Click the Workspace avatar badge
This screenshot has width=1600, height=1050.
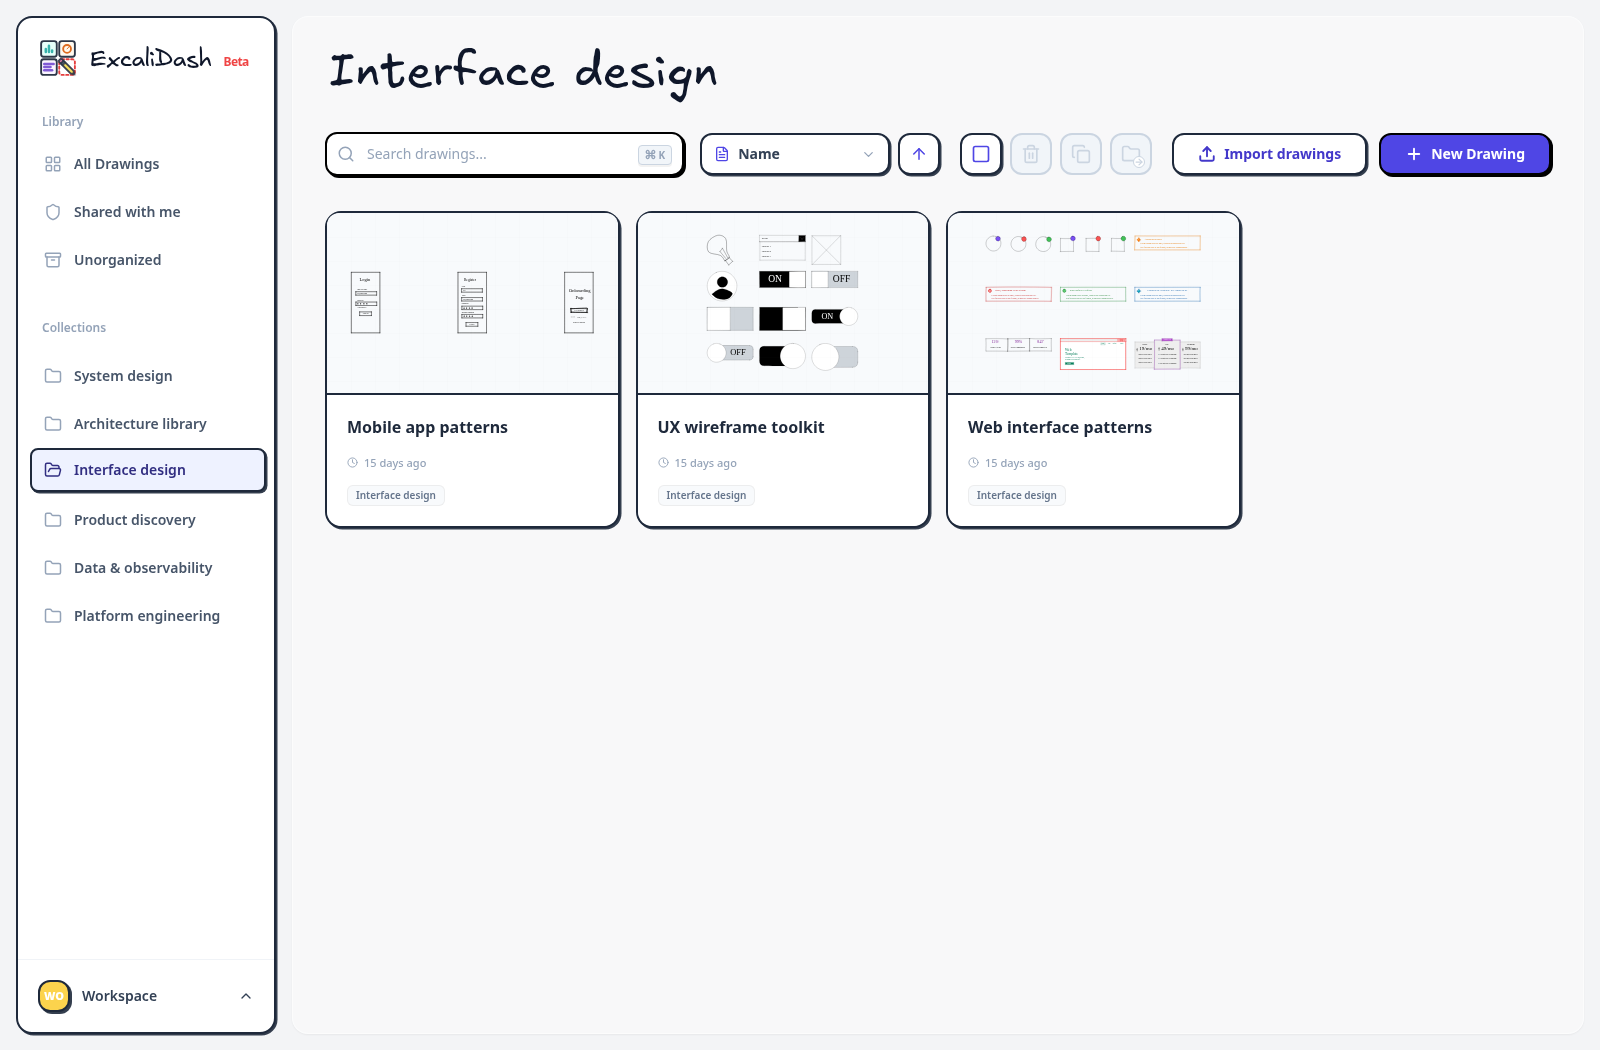tap(54, 996)
